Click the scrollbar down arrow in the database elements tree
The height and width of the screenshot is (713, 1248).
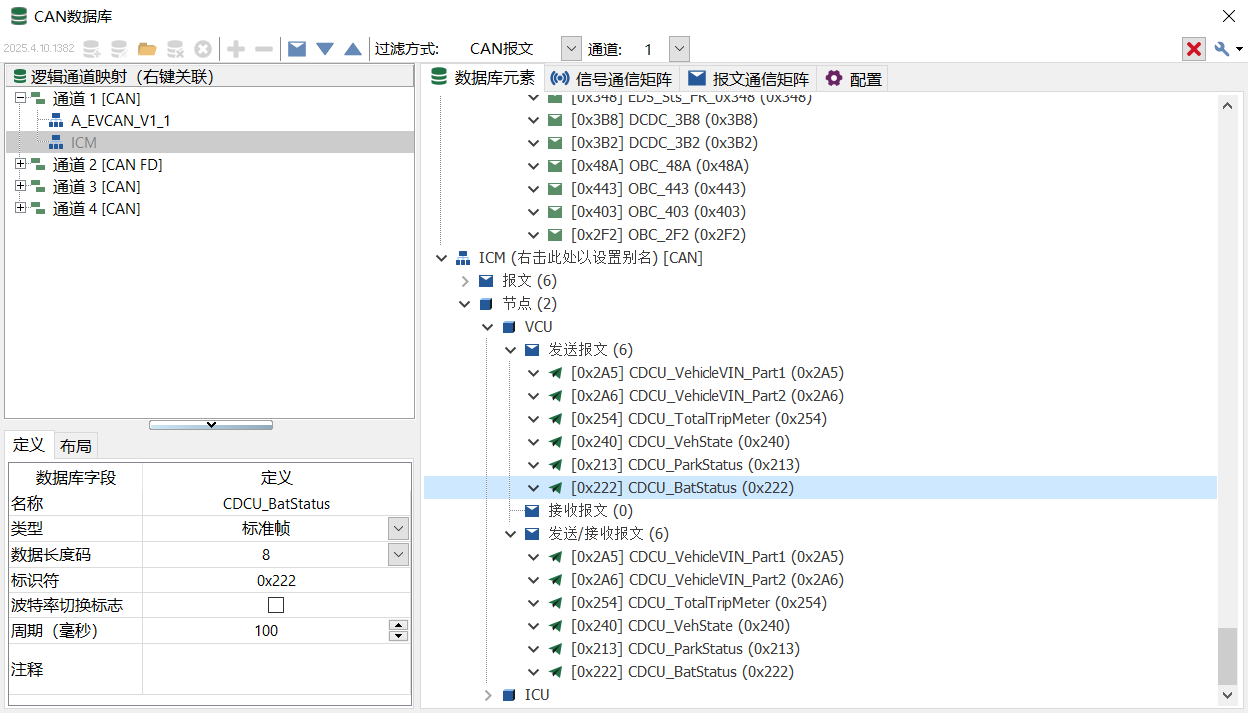[1228, 695]
